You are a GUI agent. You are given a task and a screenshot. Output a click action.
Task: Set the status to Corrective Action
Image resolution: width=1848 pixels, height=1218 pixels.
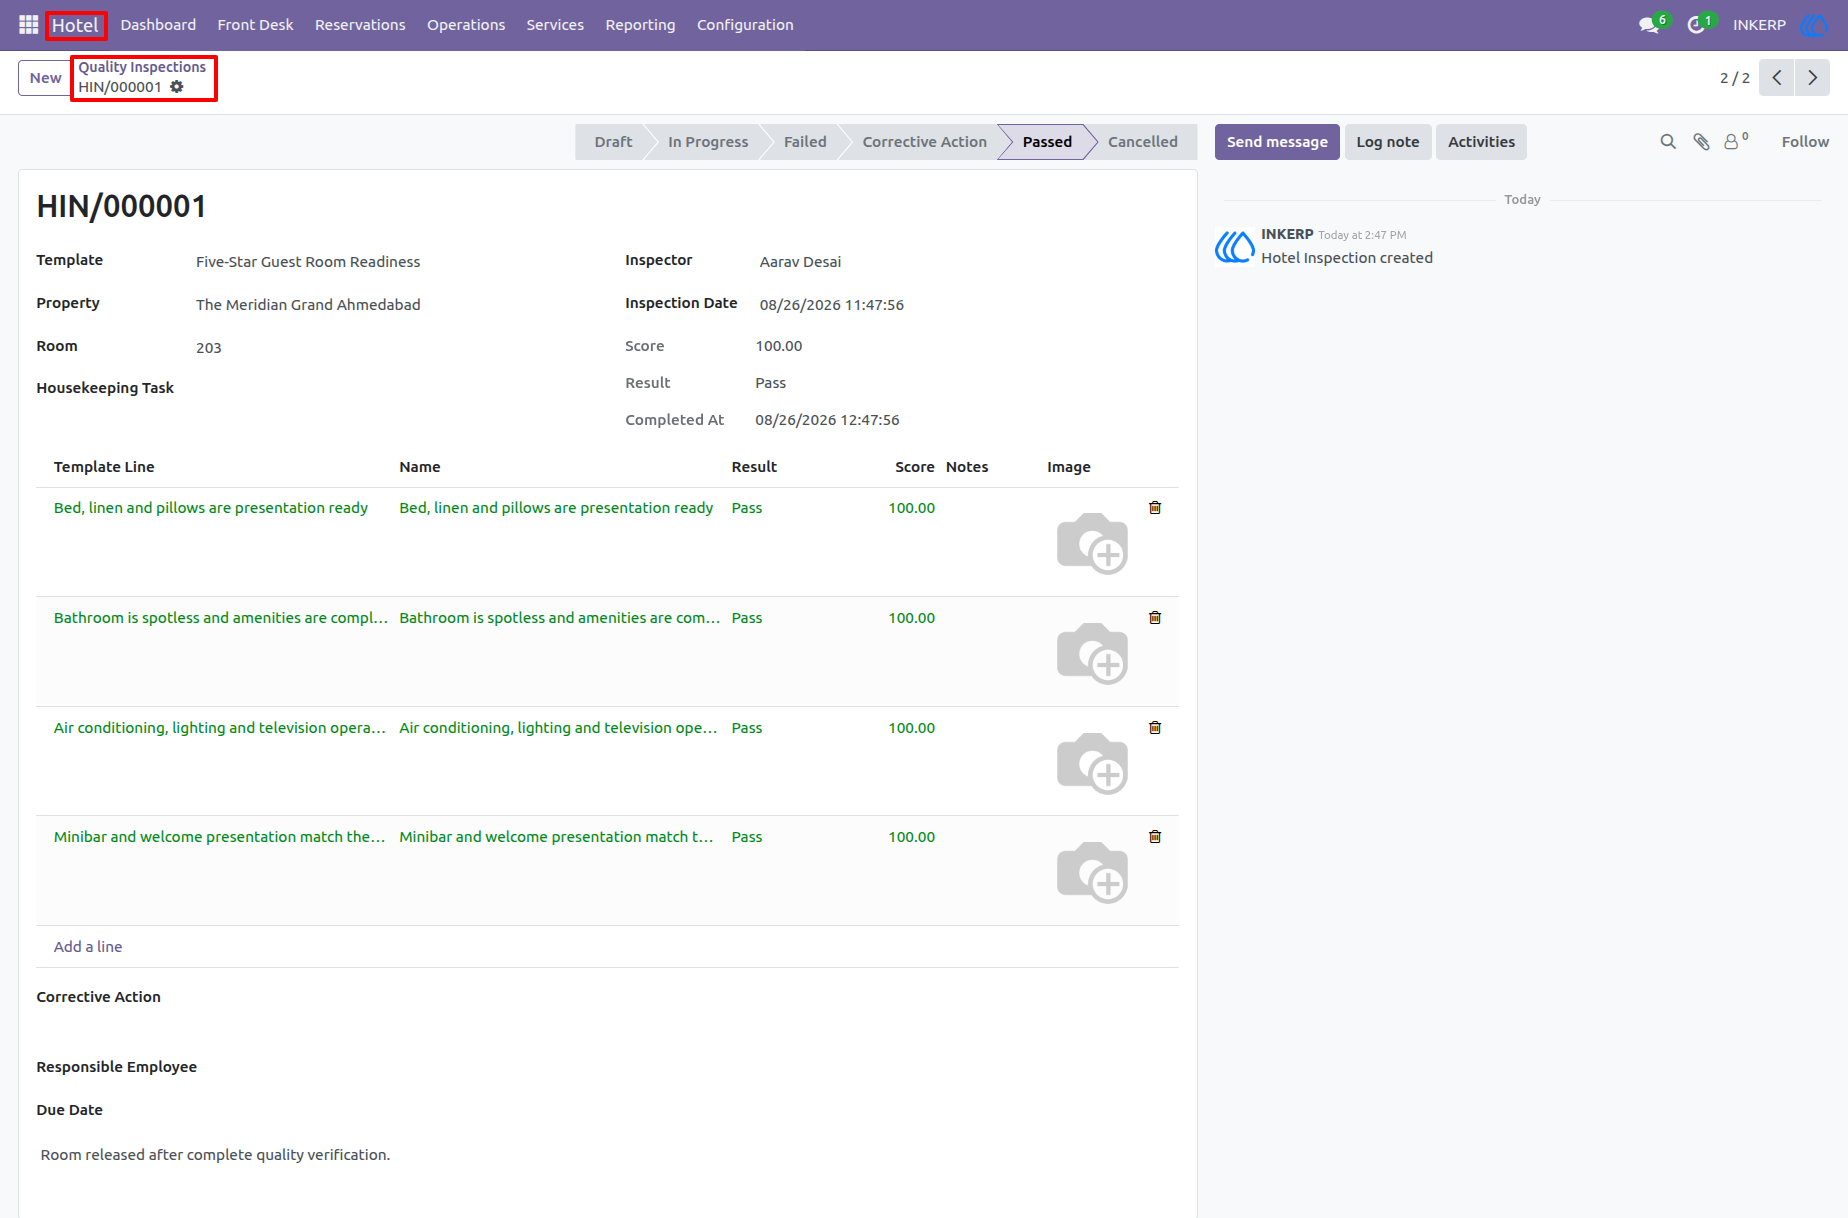[924, 142]
